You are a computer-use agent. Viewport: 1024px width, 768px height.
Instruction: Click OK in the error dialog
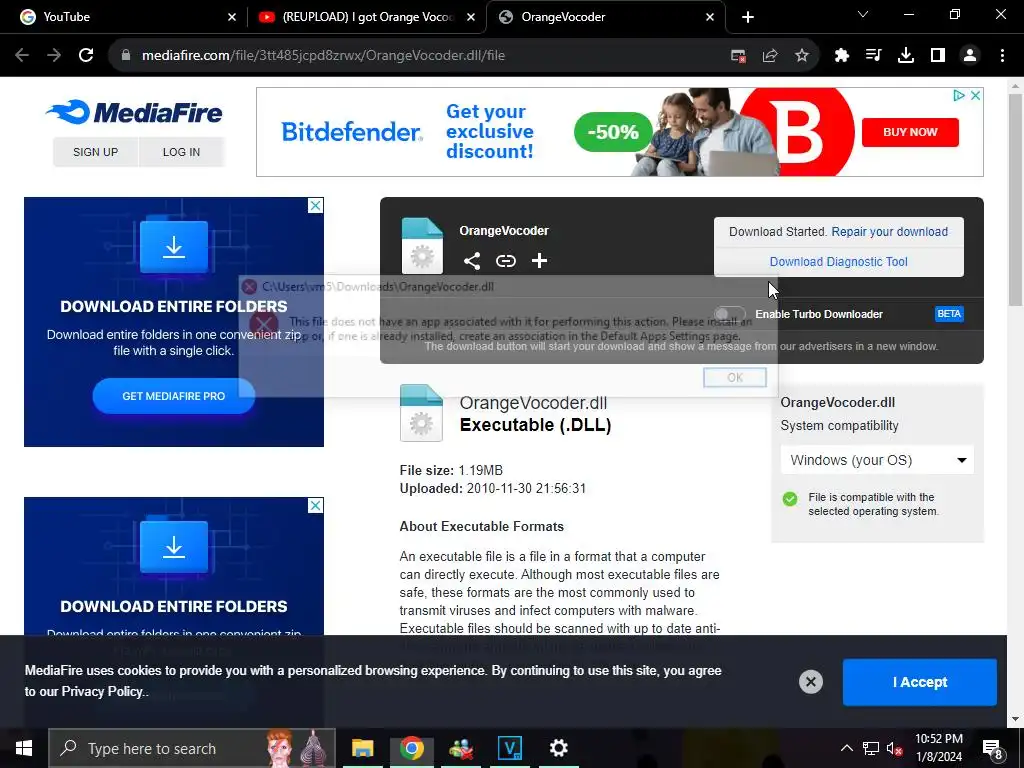pyautogui.click(x=735, y=377)
